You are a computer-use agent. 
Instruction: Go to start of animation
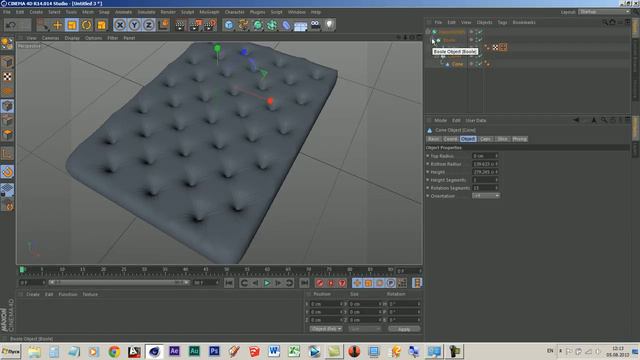tap(229, 283)
